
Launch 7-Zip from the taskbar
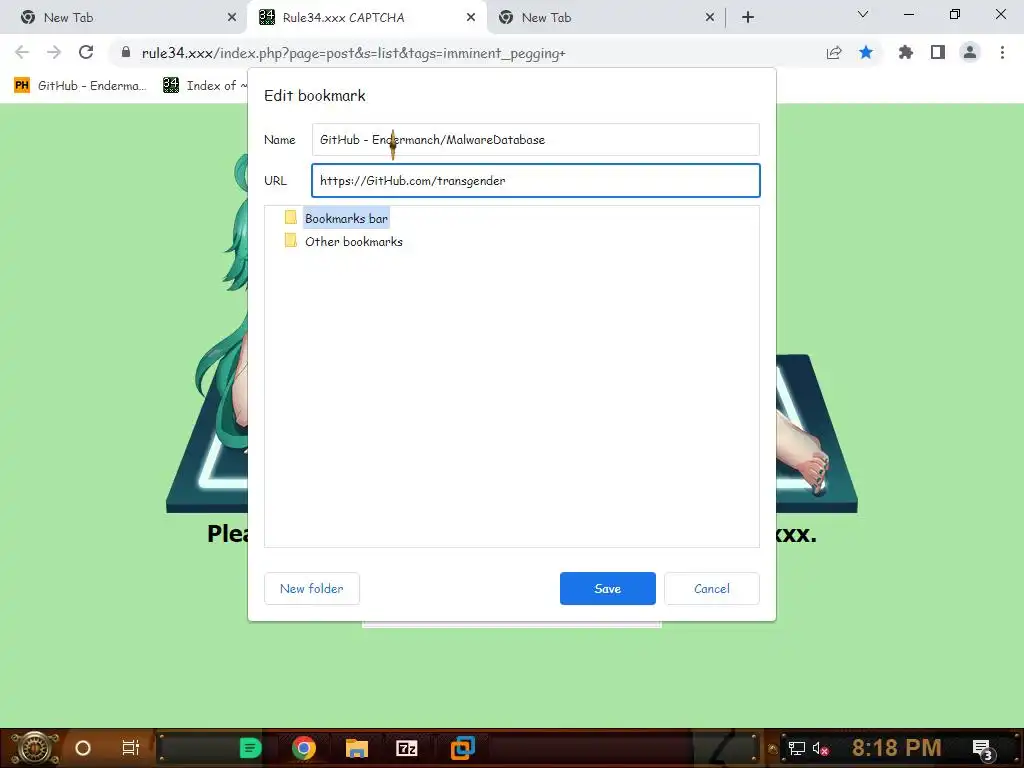pos(407,748)
